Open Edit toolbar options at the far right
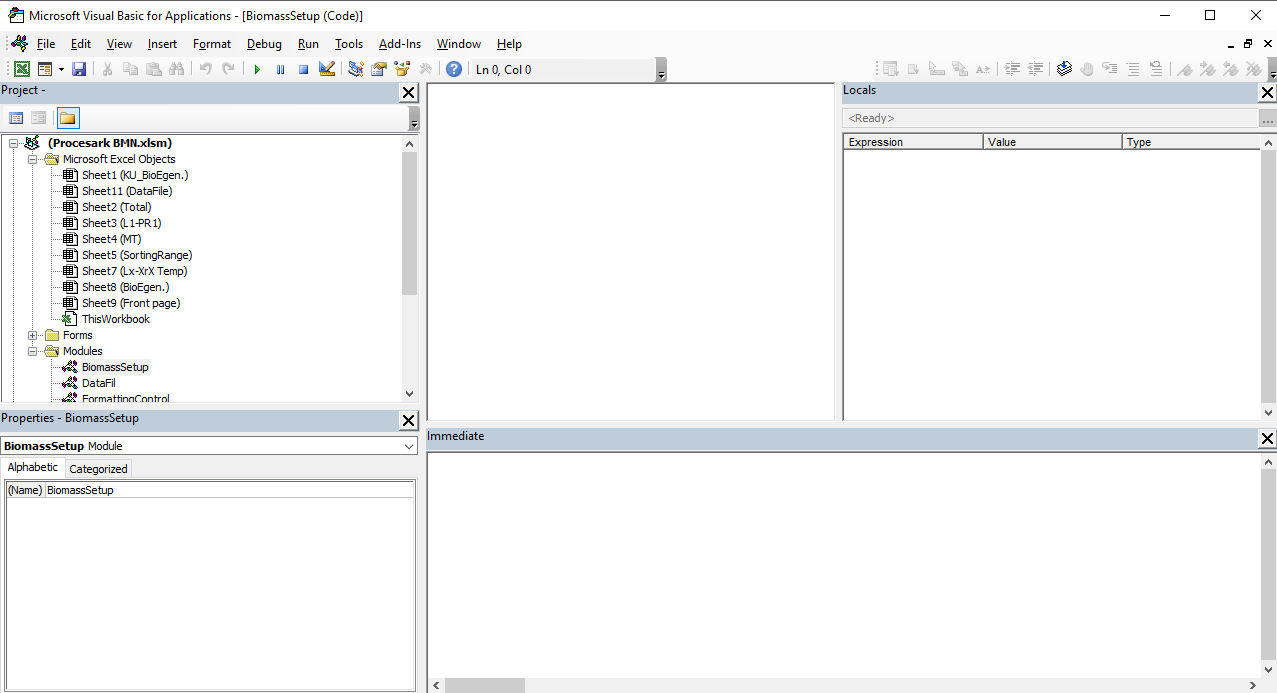1277x693 pixels. (x=1272, y=70)
